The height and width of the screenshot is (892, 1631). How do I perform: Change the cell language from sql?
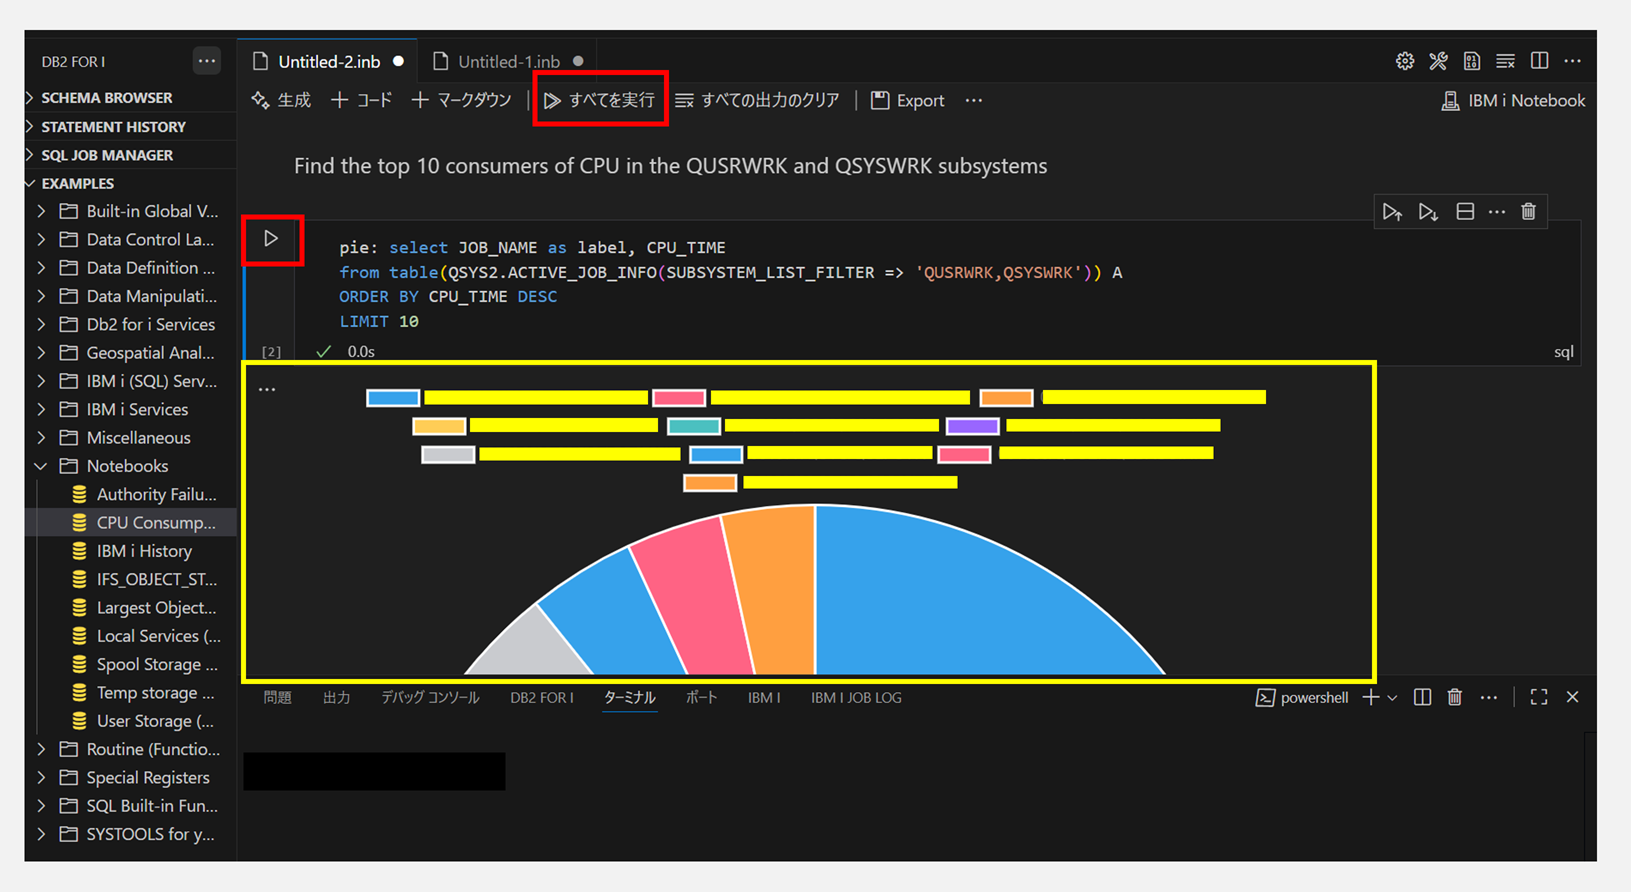[x=1564, y=352]
